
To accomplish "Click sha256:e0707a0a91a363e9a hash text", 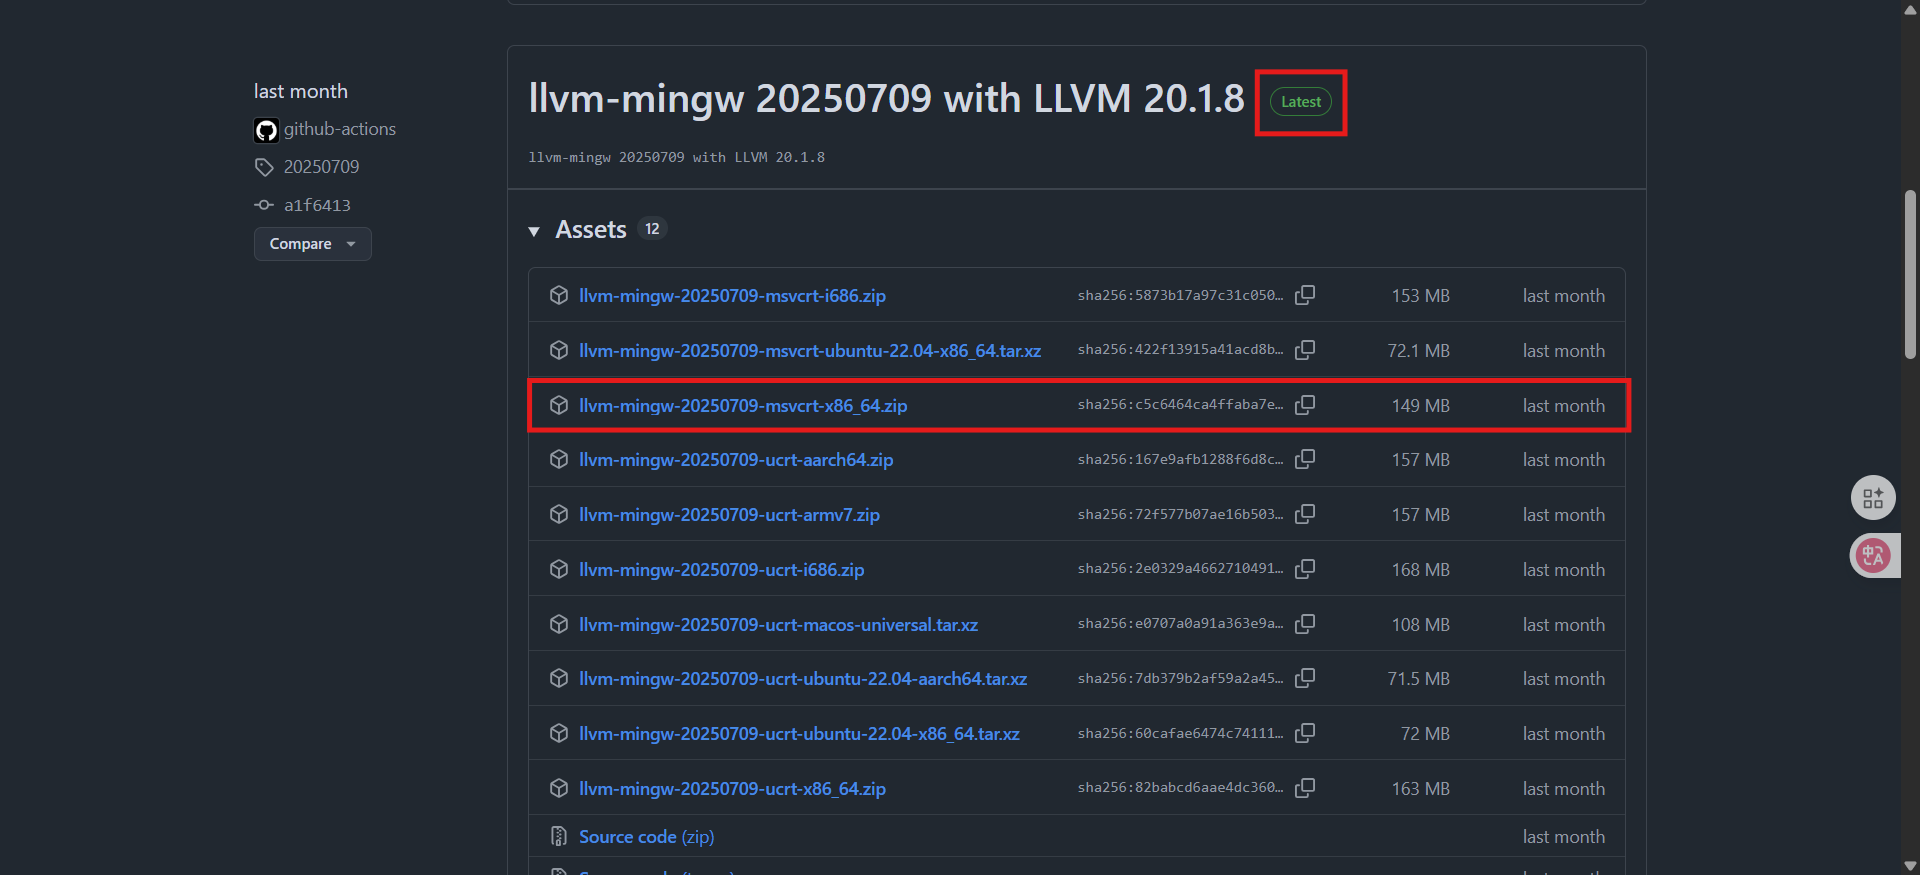I will 1180,624.
